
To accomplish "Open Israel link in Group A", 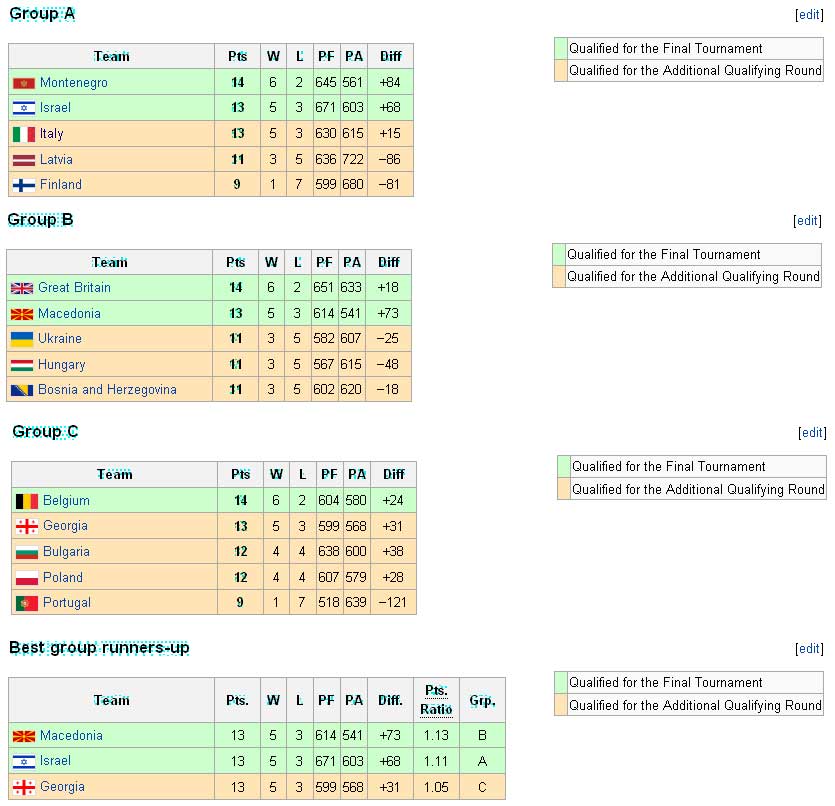I will 55,108.
